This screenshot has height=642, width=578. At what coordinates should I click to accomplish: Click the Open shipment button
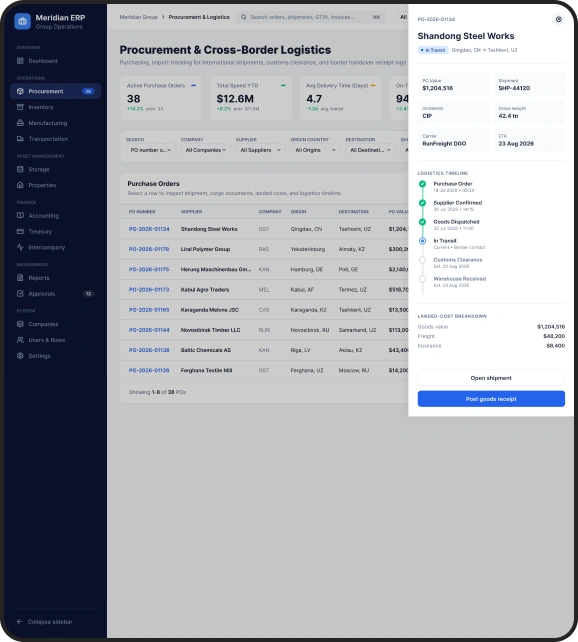point(491,378)
